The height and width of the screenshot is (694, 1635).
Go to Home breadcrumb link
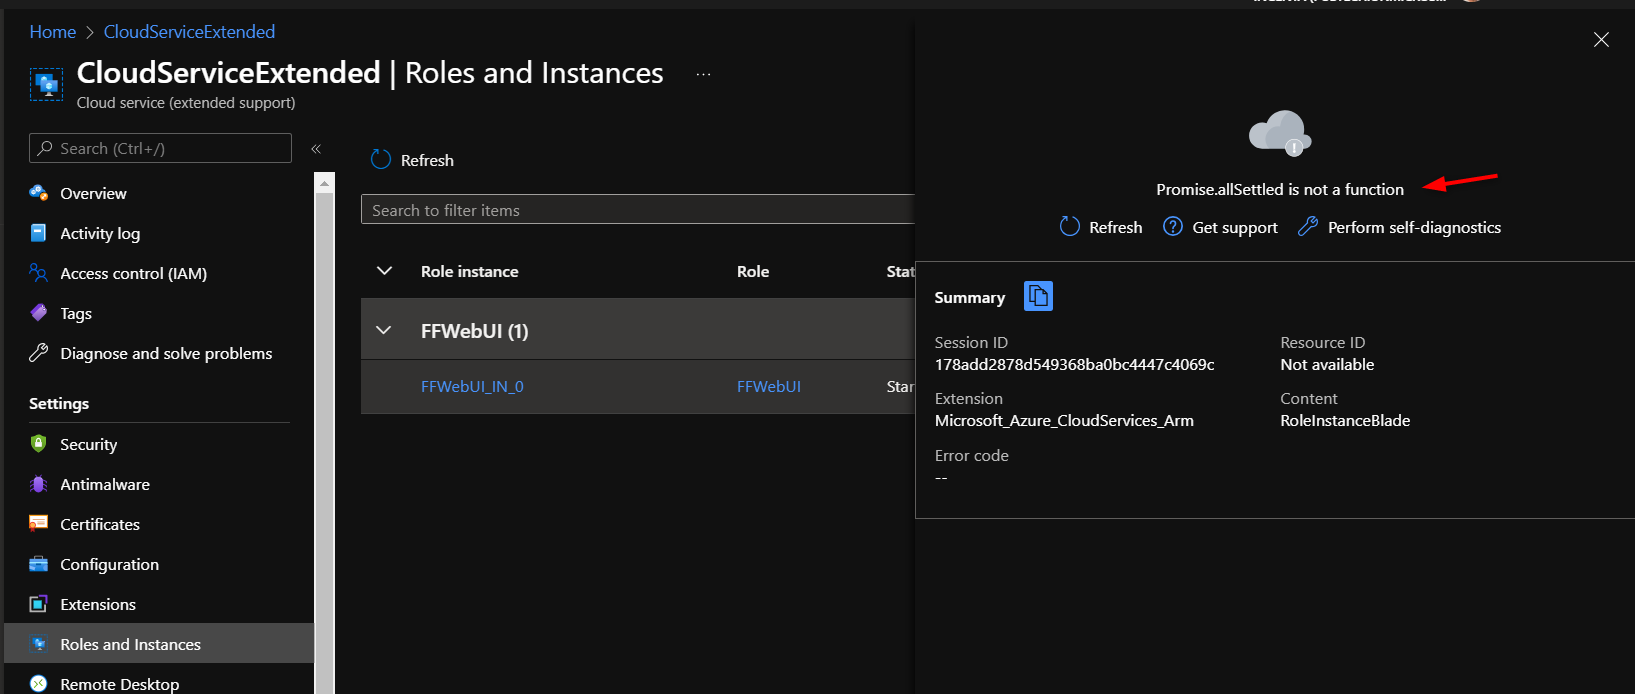53,32
